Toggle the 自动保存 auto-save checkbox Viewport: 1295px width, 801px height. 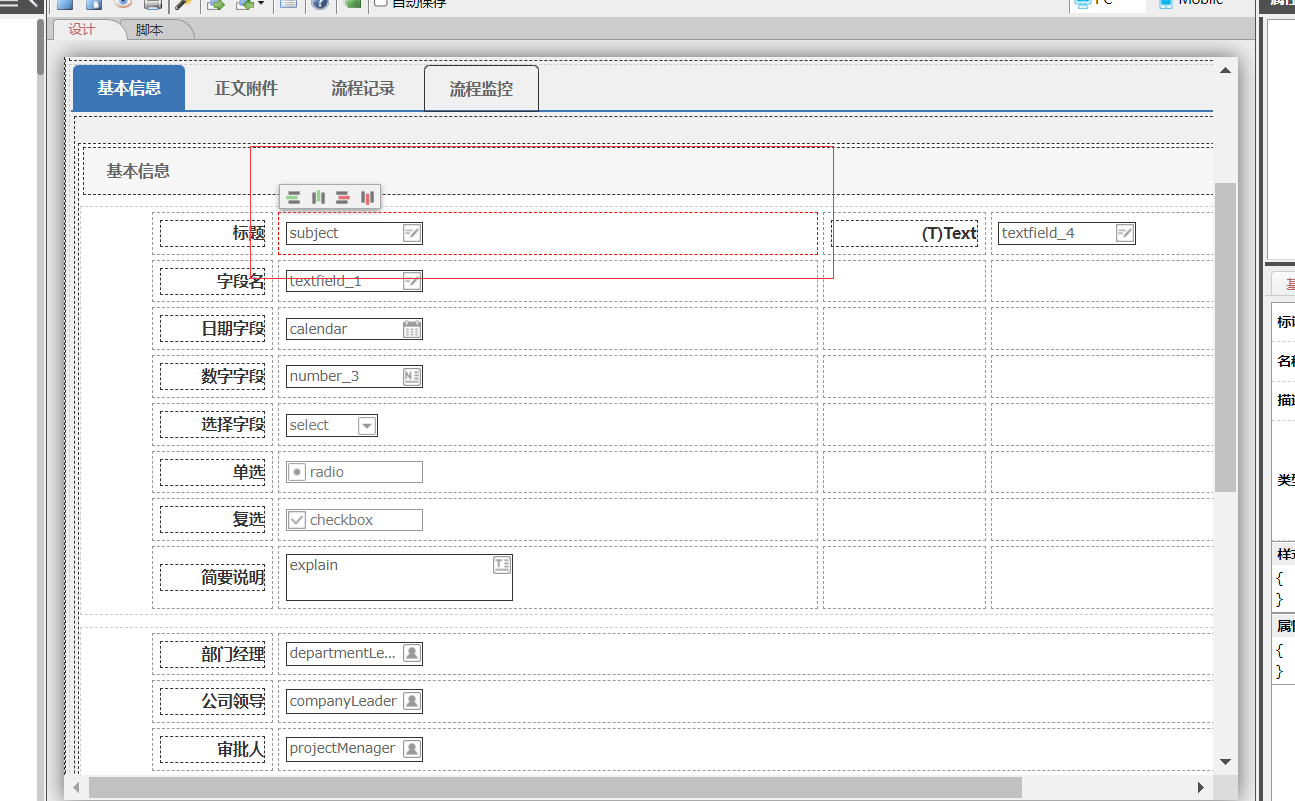coord(381,3)
